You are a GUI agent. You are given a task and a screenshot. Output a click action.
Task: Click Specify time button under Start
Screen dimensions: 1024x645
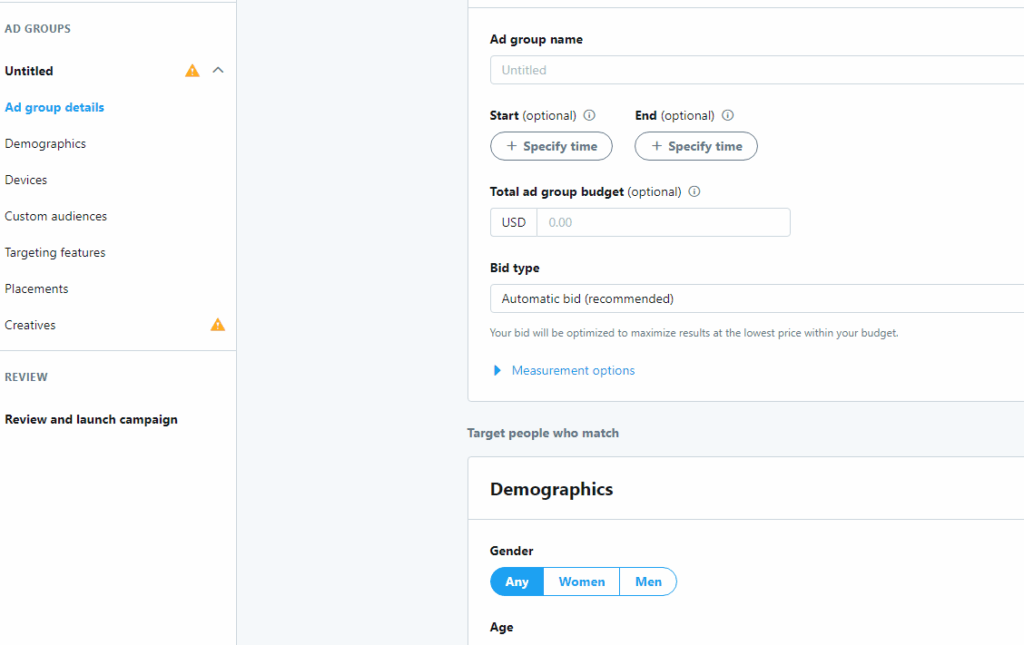coord(551,146)
